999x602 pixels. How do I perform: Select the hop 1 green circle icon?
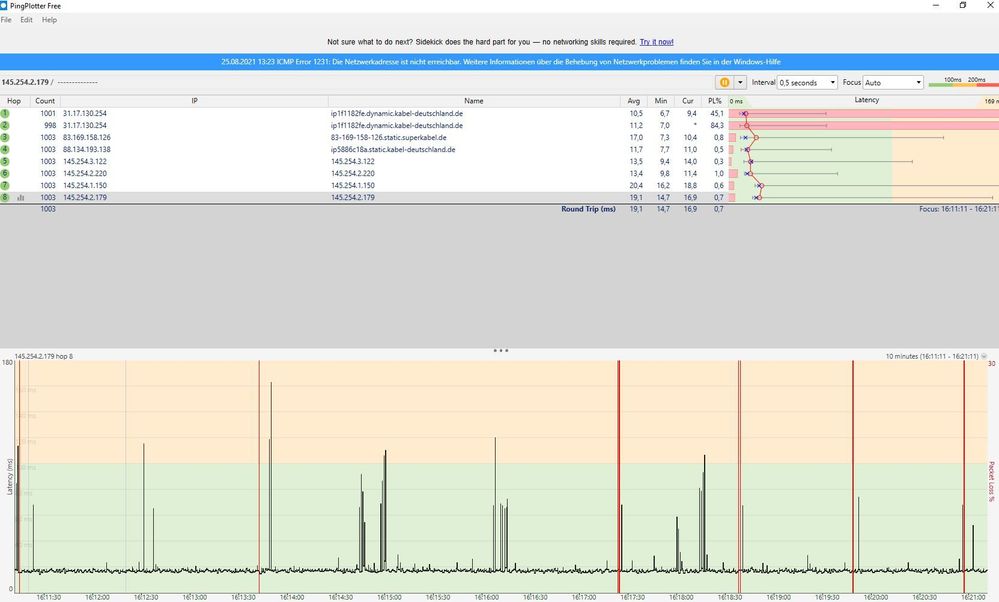tap(5, 114)
